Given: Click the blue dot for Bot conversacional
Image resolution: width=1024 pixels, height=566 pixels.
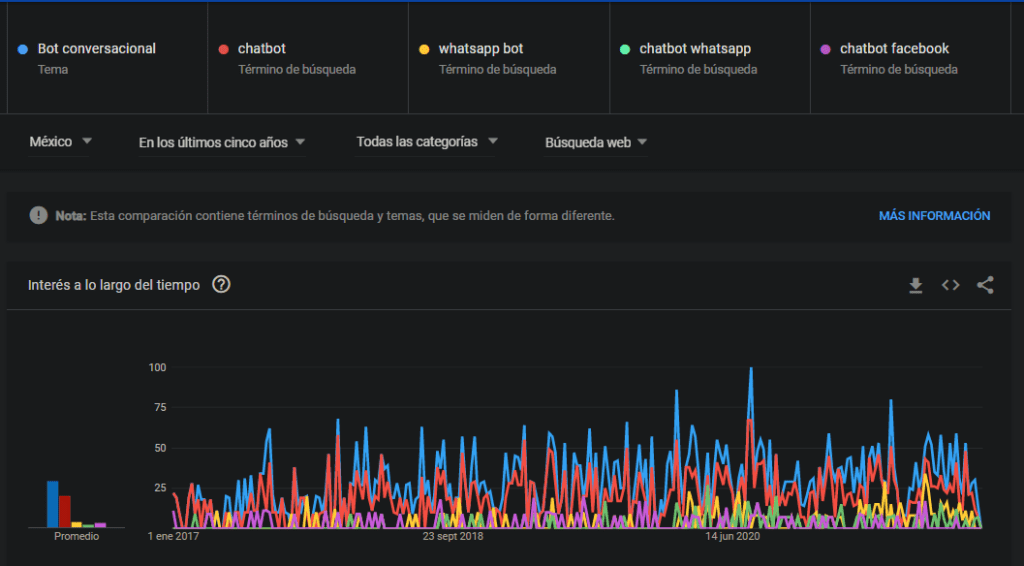Looking at the screenshot, I should click(23, 49).
